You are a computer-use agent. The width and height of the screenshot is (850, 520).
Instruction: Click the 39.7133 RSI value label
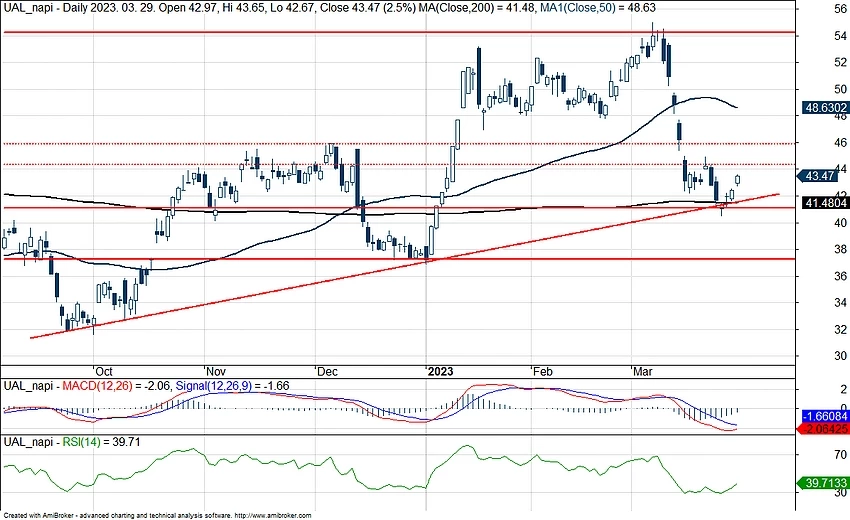(823, 483)
